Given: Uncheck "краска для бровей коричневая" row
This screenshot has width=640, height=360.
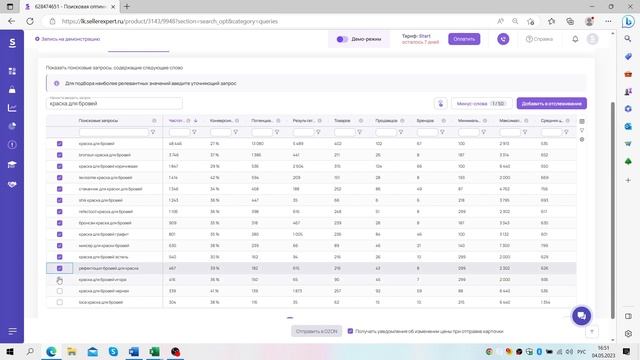Looking at the screenshot, I should [60, 167].
